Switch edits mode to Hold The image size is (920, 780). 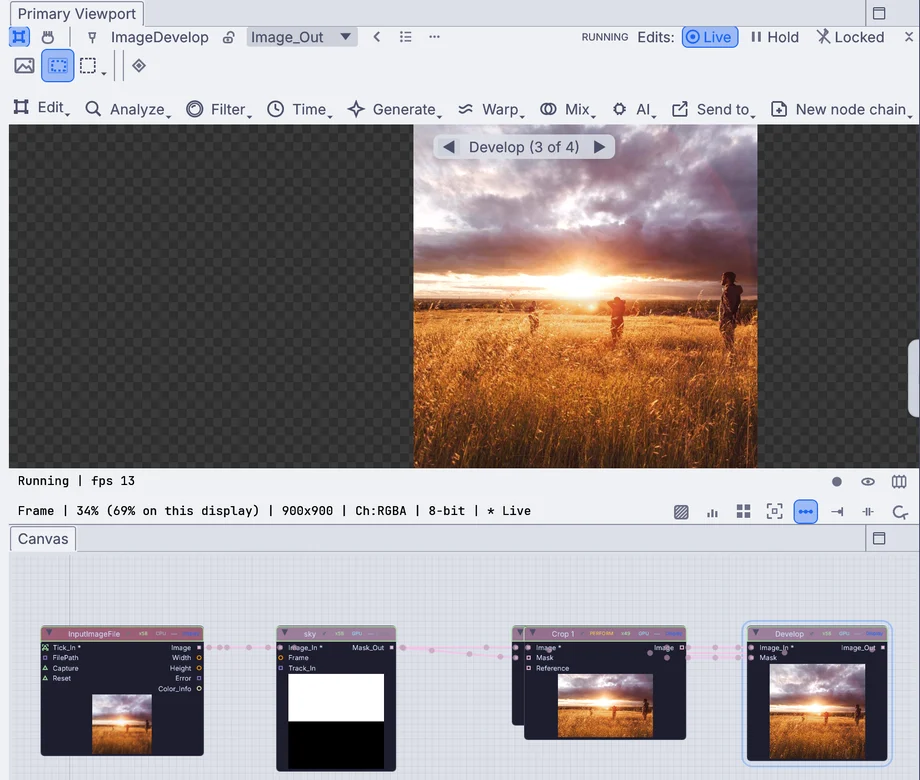pyautogui.click(x=774, y=37)
